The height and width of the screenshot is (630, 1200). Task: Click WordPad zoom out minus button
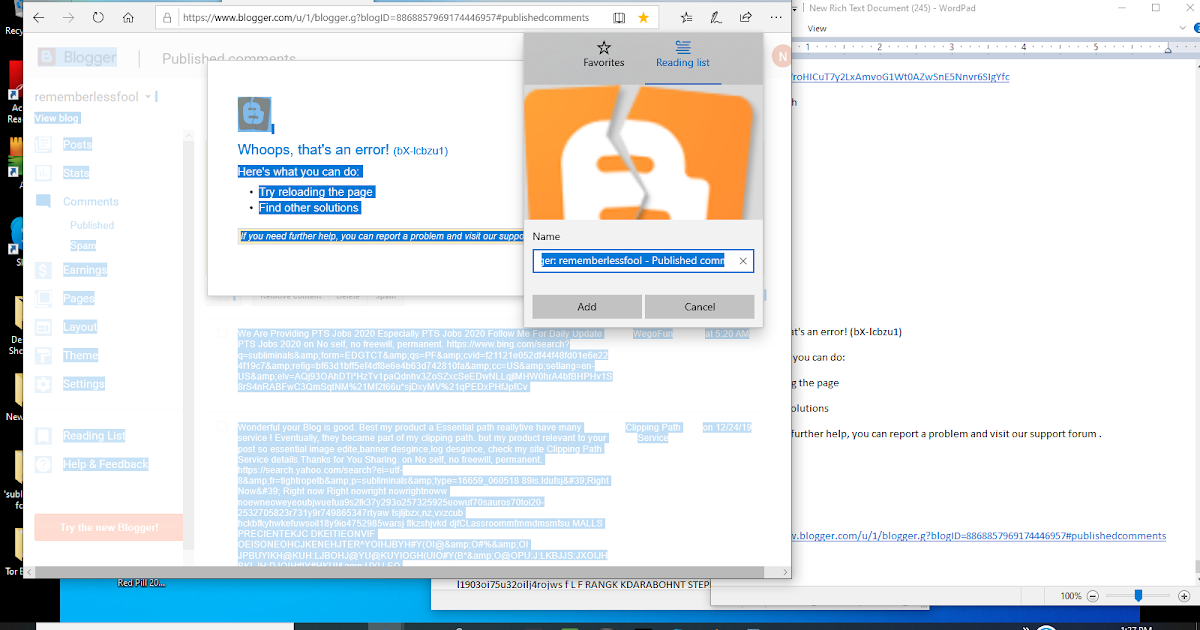[x=1092, y=596]
